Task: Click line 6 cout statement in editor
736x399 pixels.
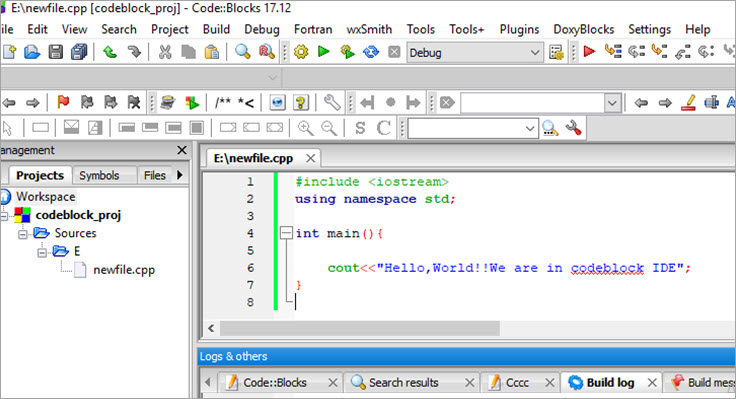Action: click(509, 268)
